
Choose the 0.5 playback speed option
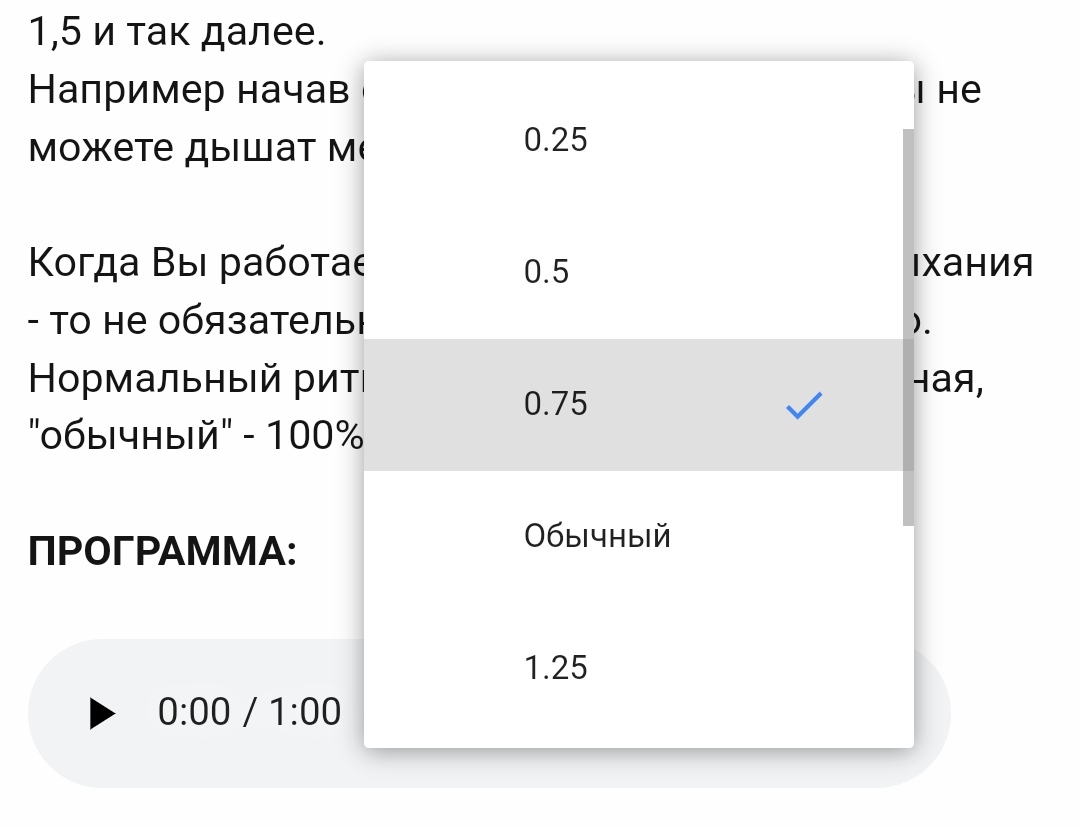click(x=547, y=272)
